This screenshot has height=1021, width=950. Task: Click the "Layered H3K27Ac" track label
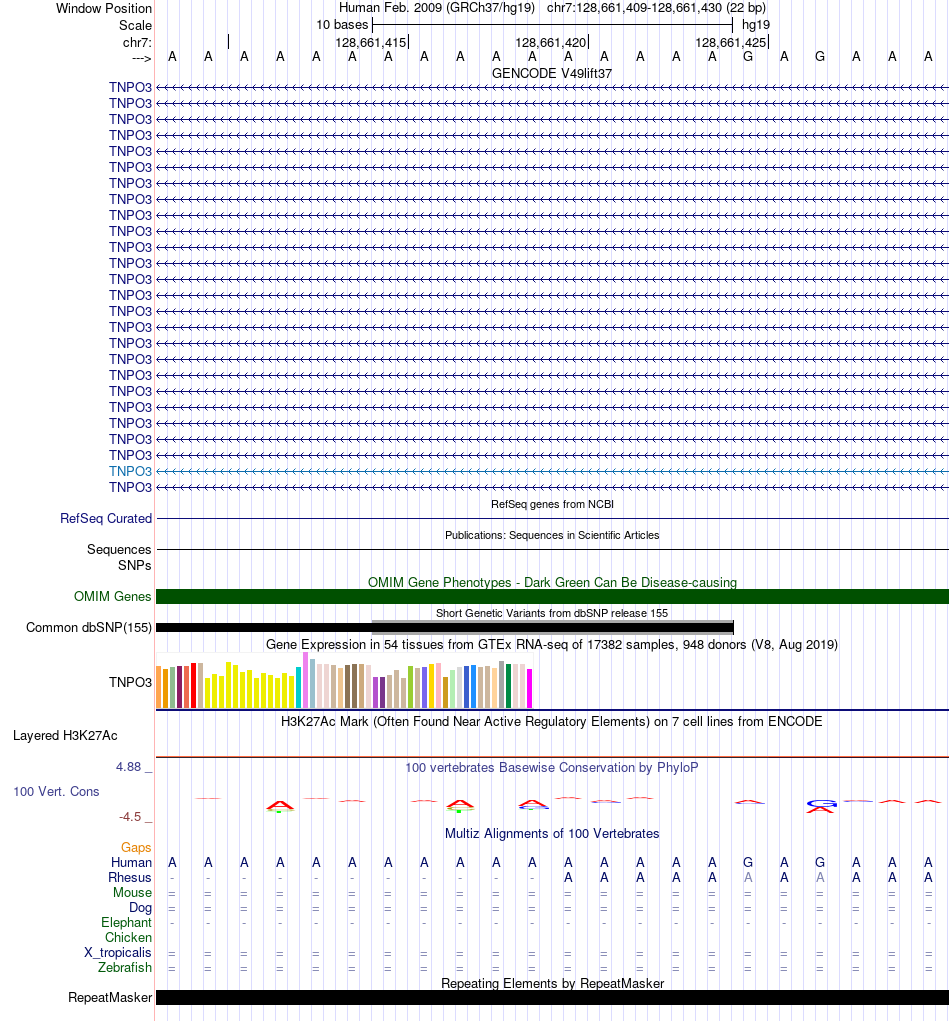click(65, 736)
